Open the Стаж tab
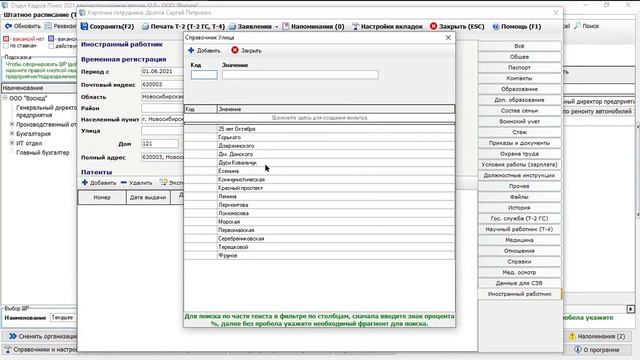 pos(519,132)
